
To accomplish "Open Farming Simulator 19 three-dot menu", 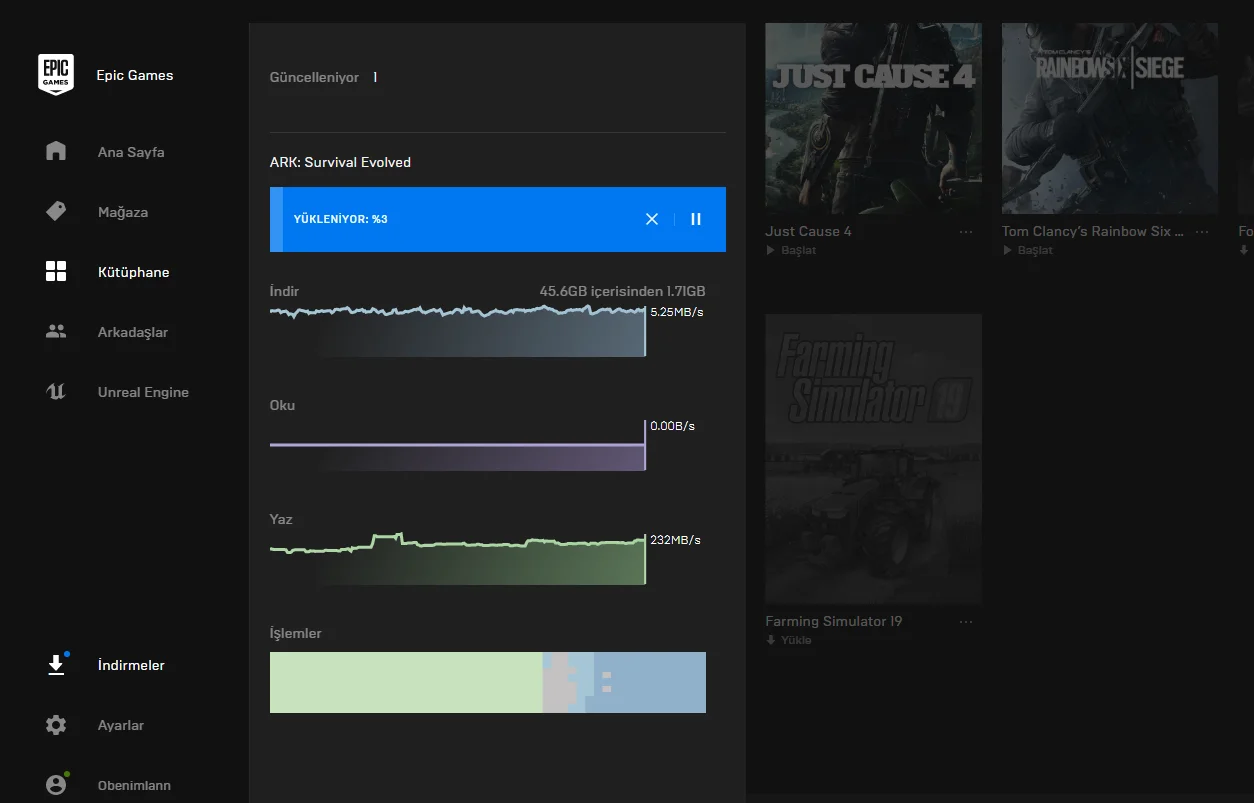I will tap(966, 622).
